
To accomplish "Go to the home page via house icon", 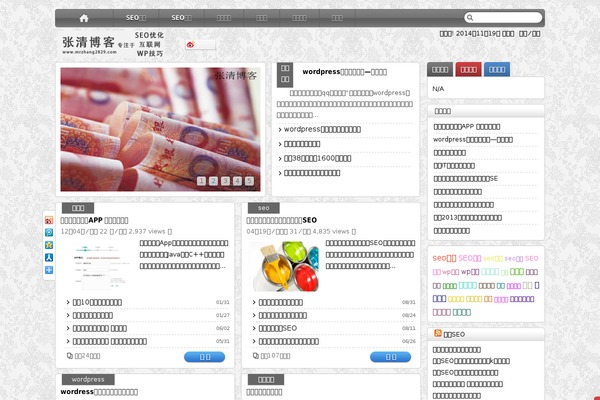I will click(84, 18).
